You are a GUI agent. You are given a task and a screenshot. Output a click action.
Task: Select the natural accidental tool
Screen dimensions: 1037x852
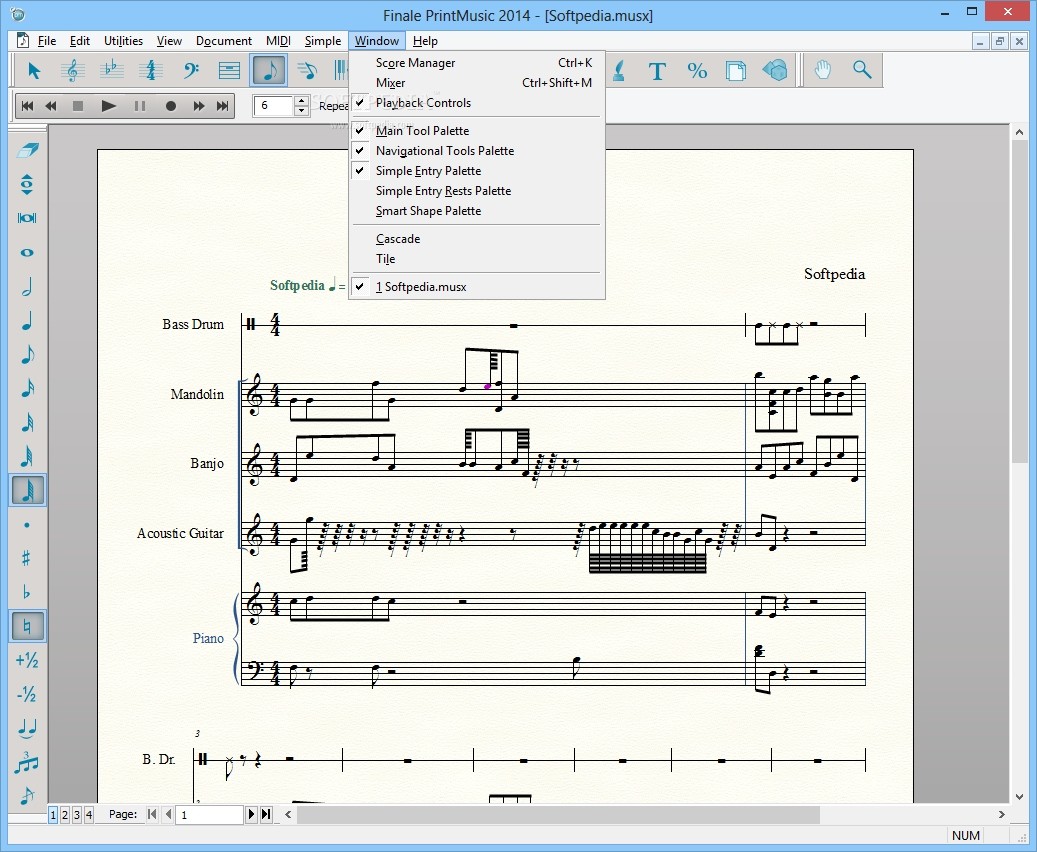click(27, 626)
